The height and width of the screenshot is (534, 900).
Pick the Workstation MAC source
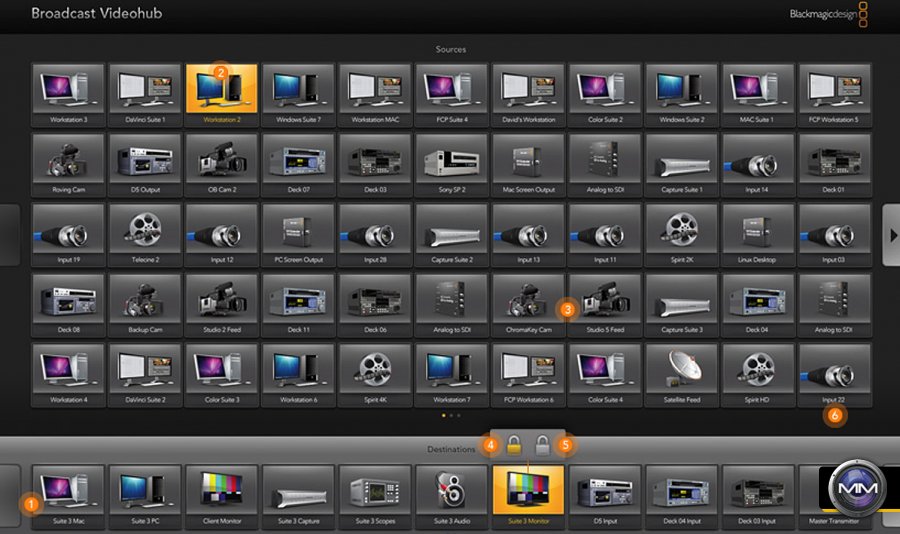[x=375, y=95]
